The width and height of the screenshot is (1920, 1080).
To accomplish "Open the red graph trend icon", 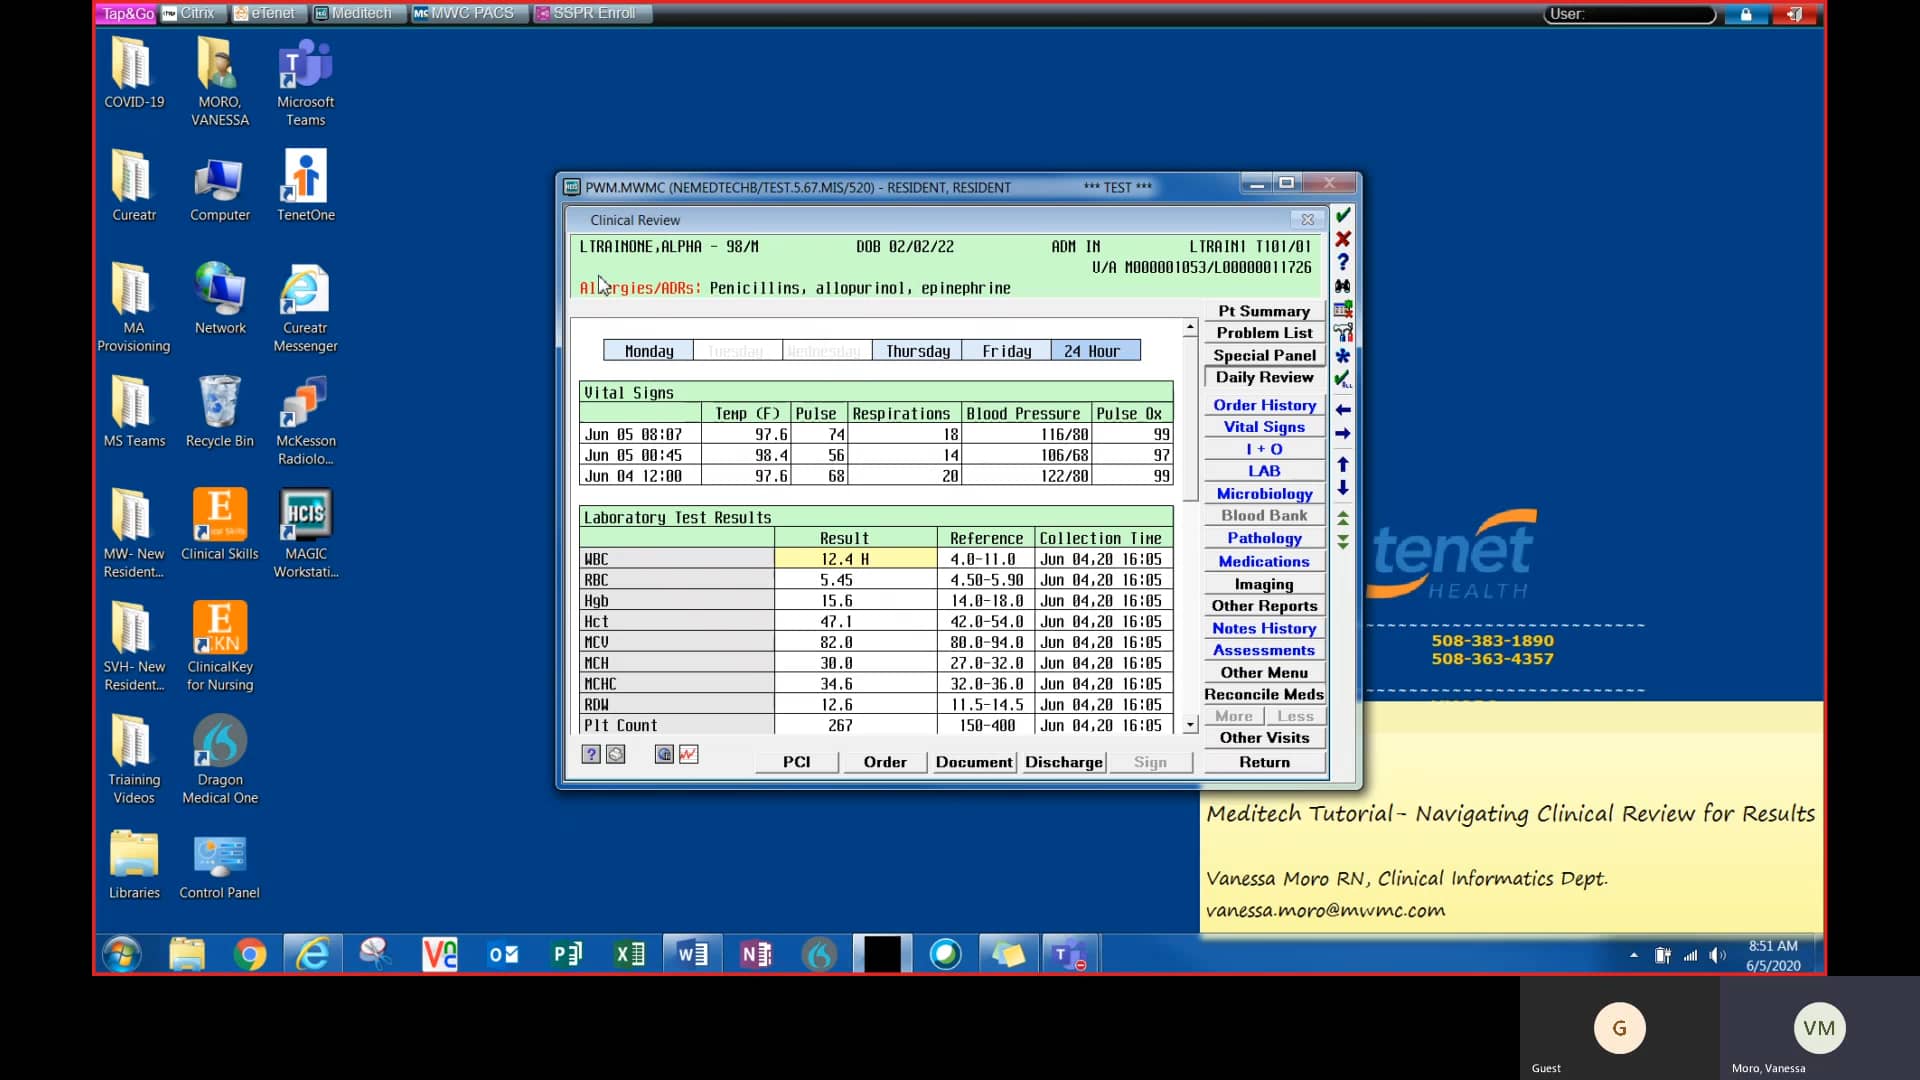I will 688,755.
